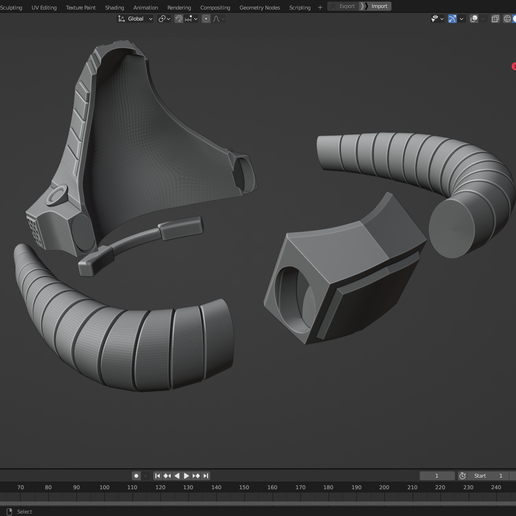Image resolution: width=516 pixels, height=516 pixels.
Task: Jump to previous keyframe in timeline
Action: pyautogui.click(x=167, y=476)
